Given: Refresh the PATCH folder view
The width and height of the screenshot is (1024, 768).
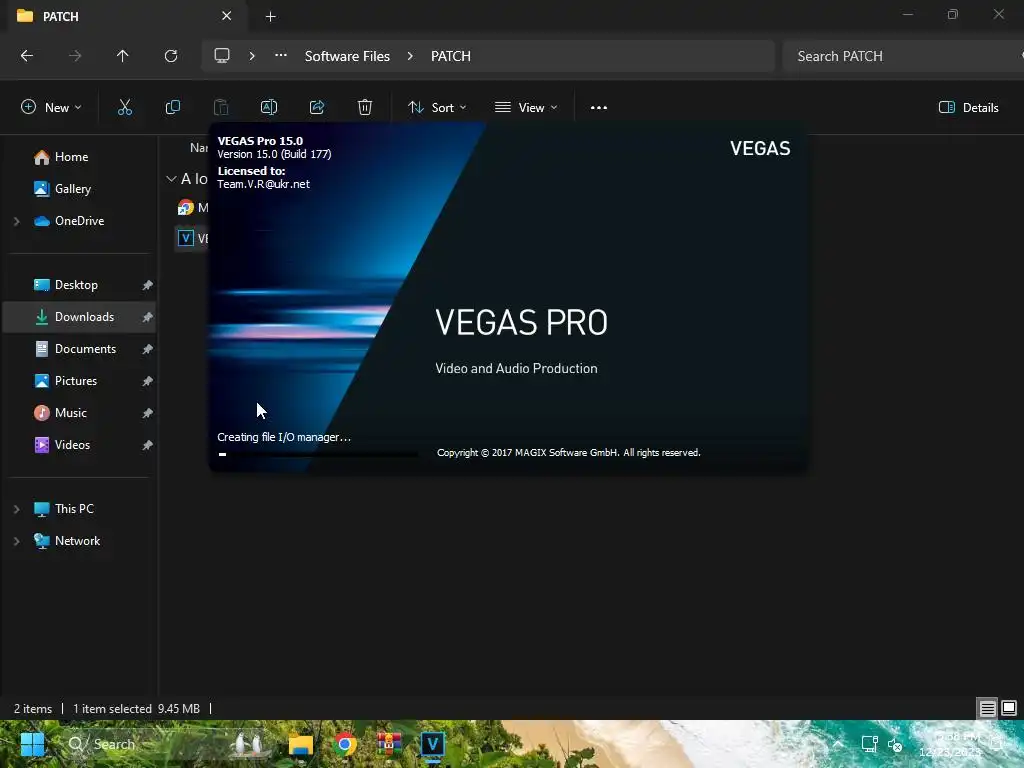Looking at the screenshot, I should [171, 56].
